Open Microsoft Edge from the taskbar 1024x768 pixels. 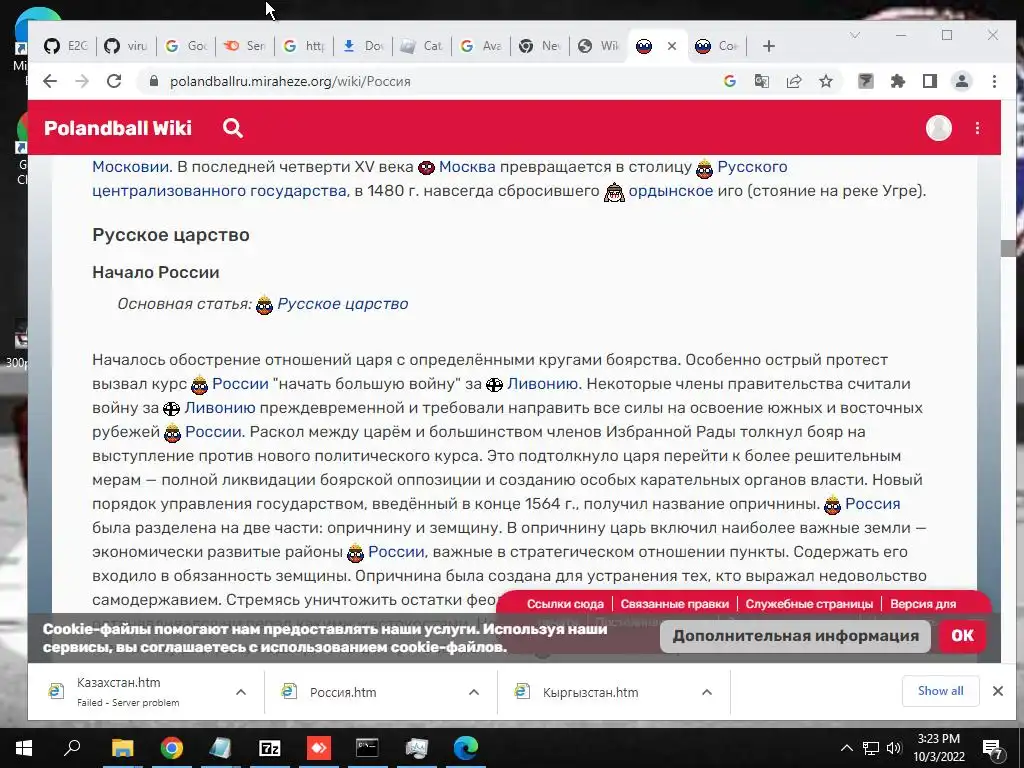[x=466, y=748]
